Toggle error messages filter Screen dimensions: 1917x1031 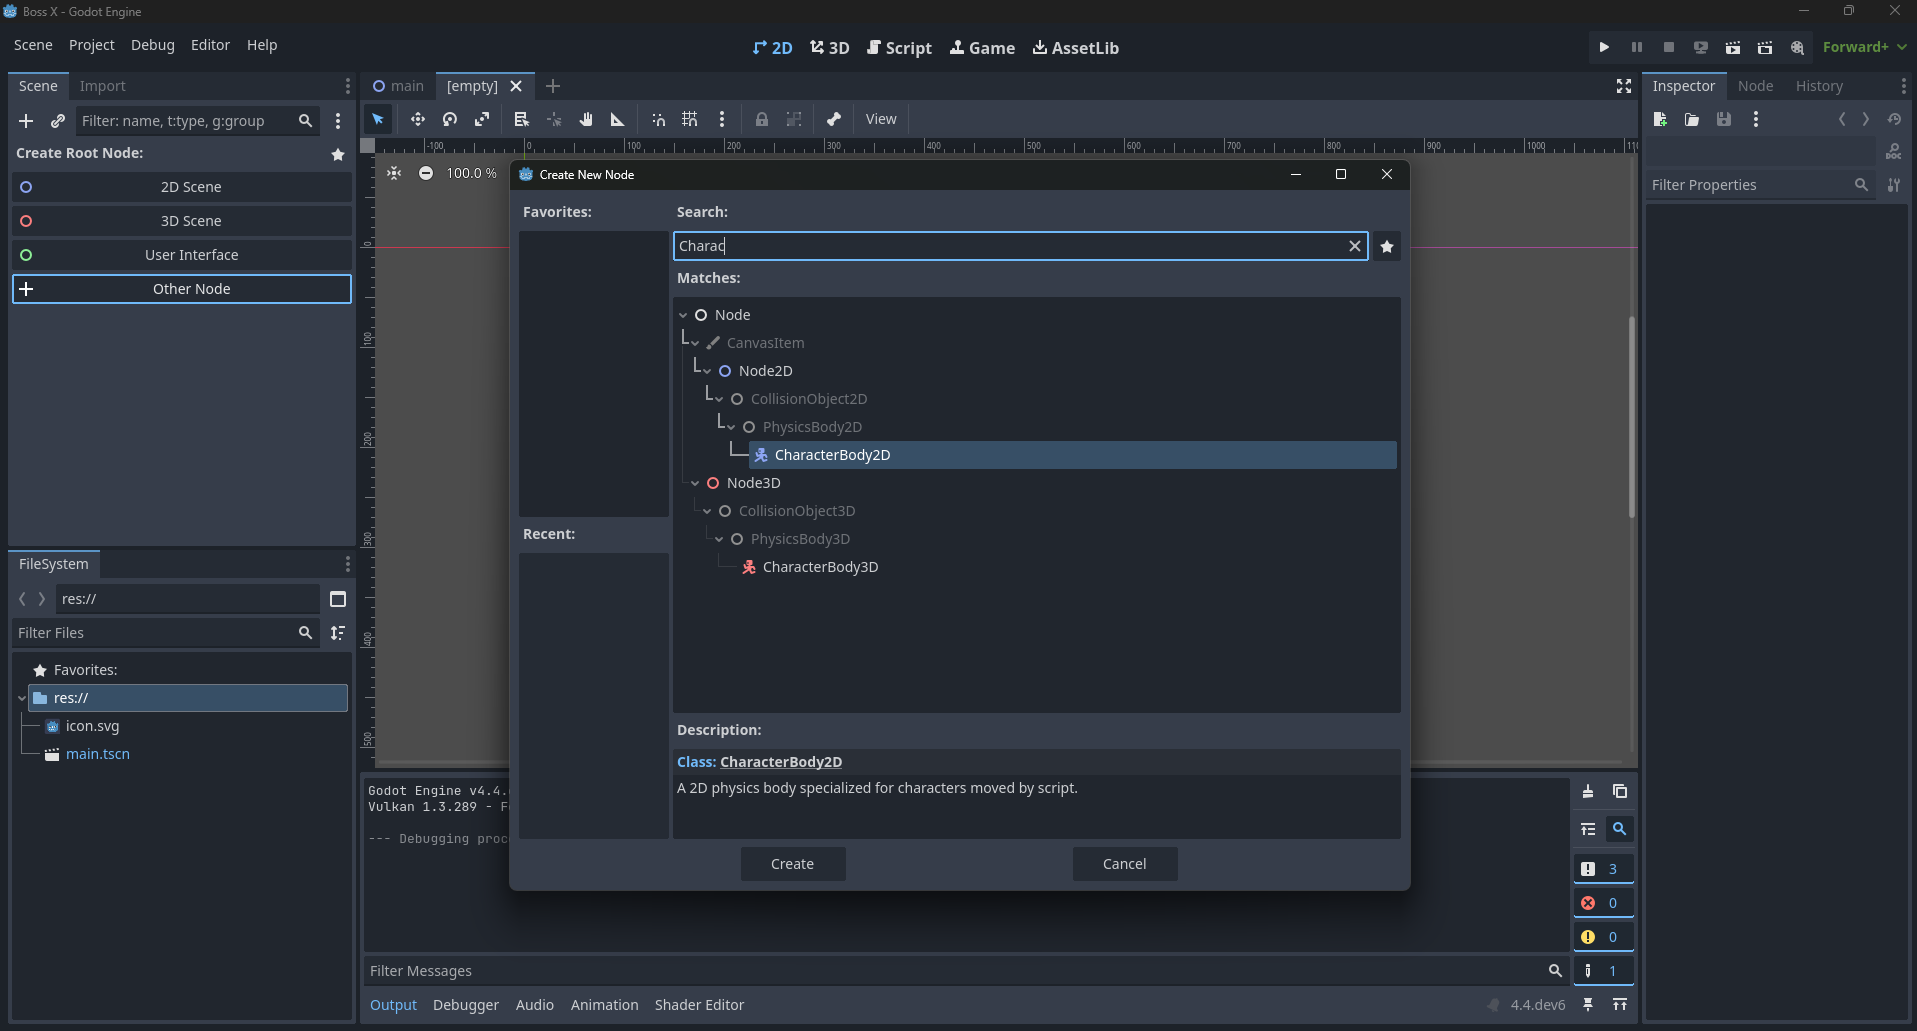pyautogui.click(x=1603, y=903)
